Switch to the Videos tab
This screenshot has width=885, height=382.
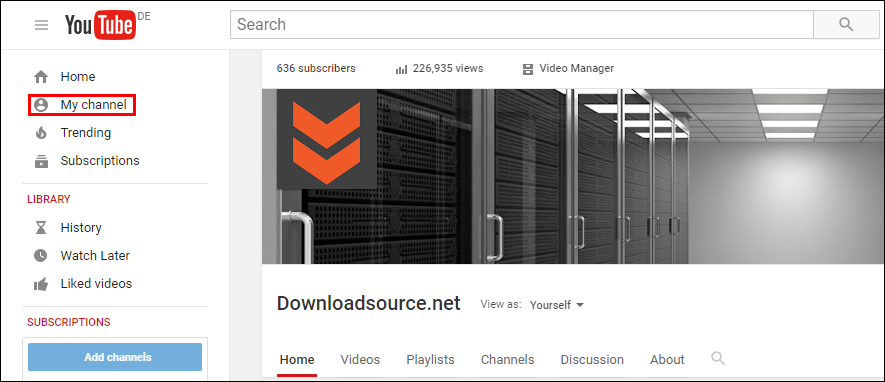click(360, 359)
